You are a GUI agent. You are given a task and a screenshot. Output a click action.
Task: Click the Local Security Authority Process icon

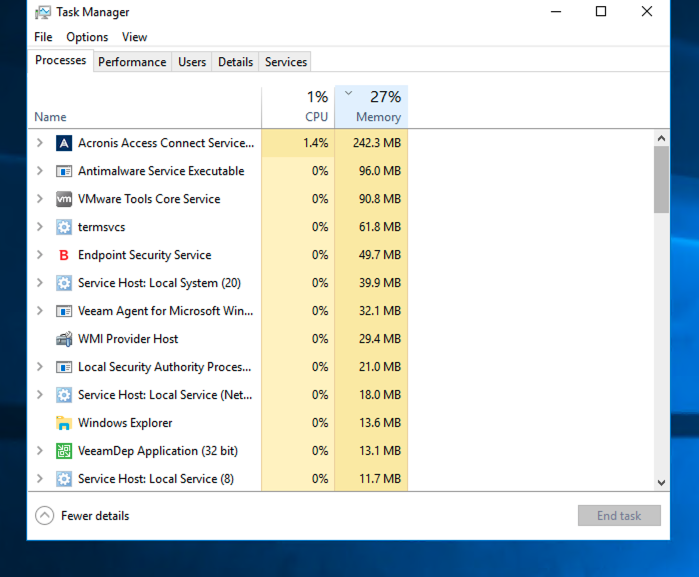point(64,367)
